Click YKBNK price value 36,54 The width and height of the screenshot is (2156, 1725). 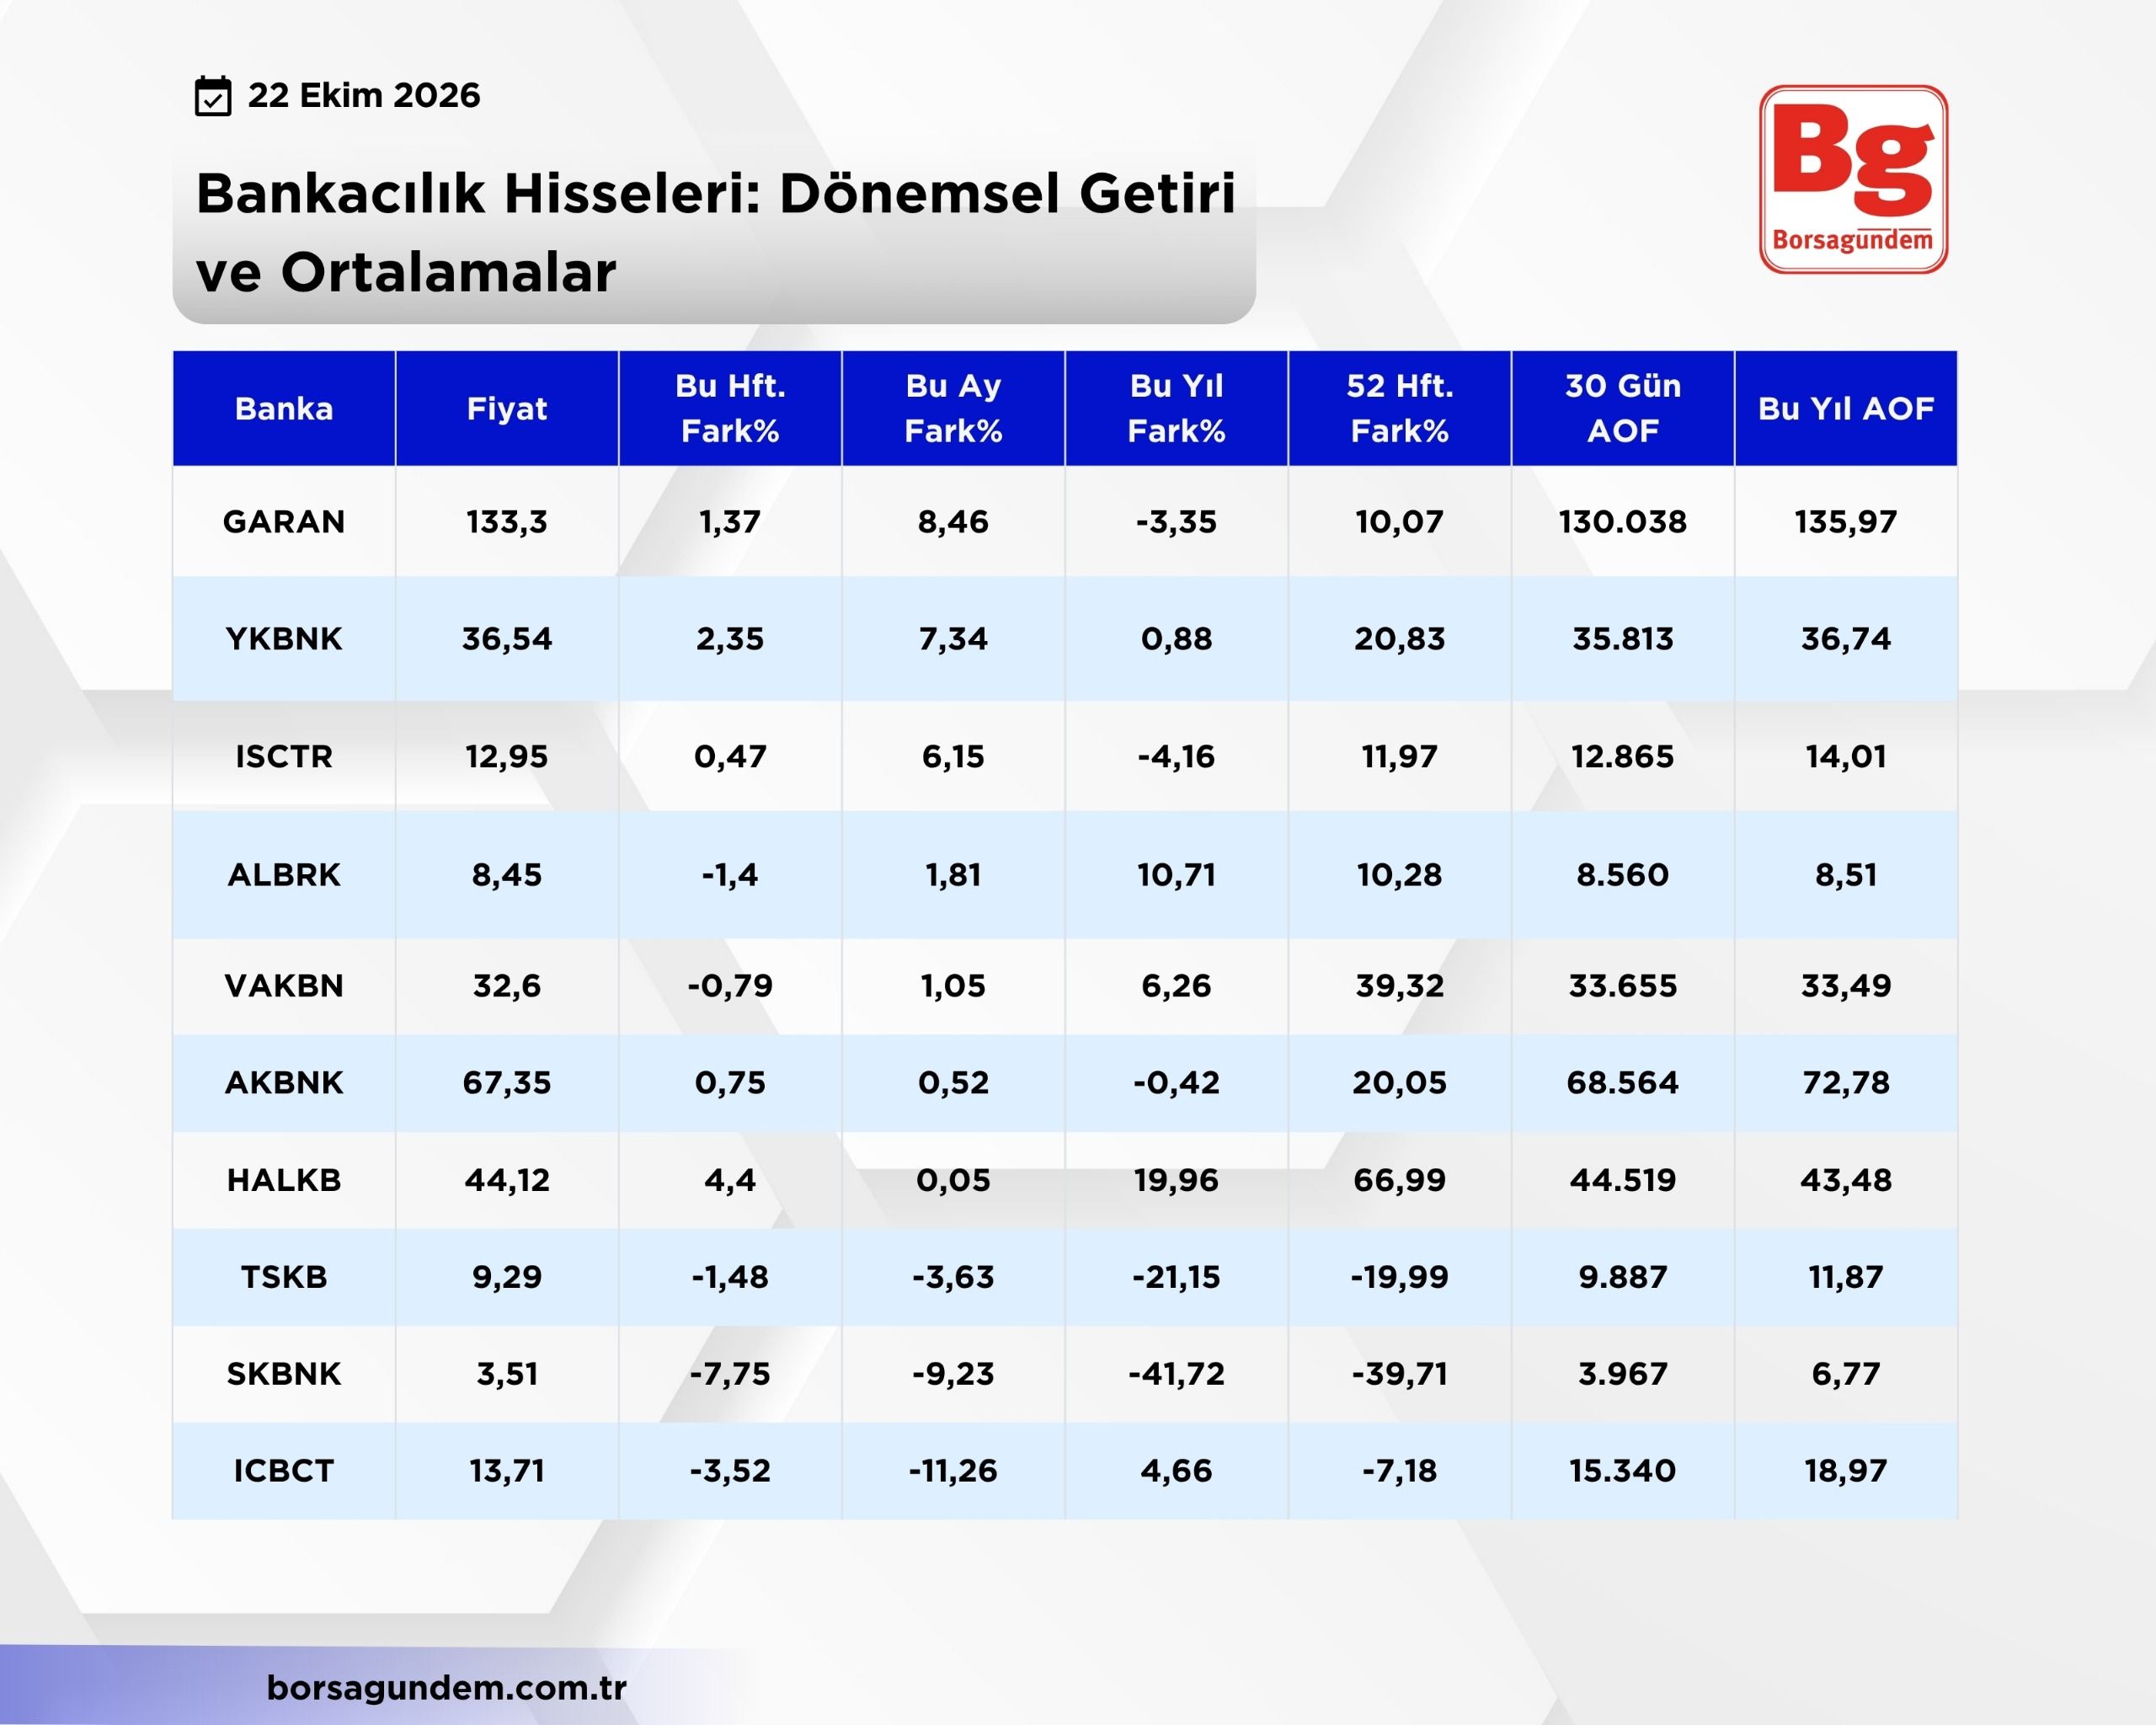pyautogui.click(x=507, y=639)
